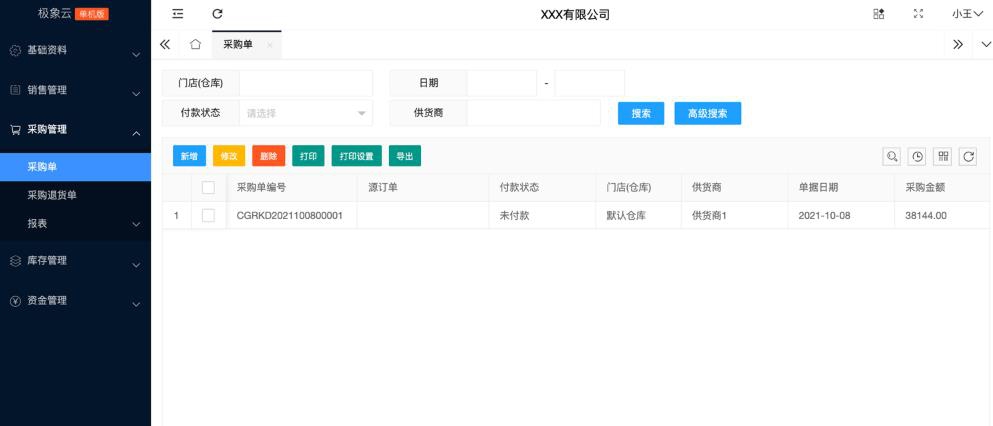Open the 采购退货单 sidebar item

(75, 196)
